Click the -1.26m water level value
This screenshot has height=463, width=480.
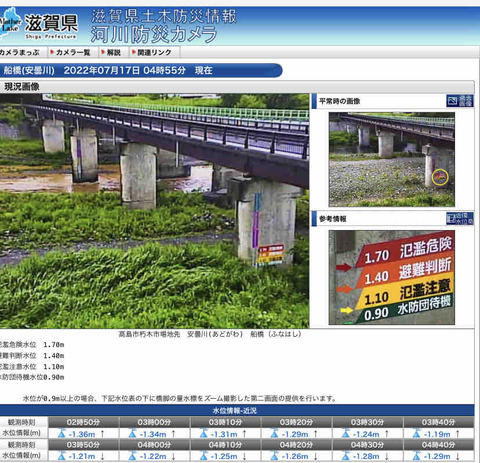pos(295,456)
